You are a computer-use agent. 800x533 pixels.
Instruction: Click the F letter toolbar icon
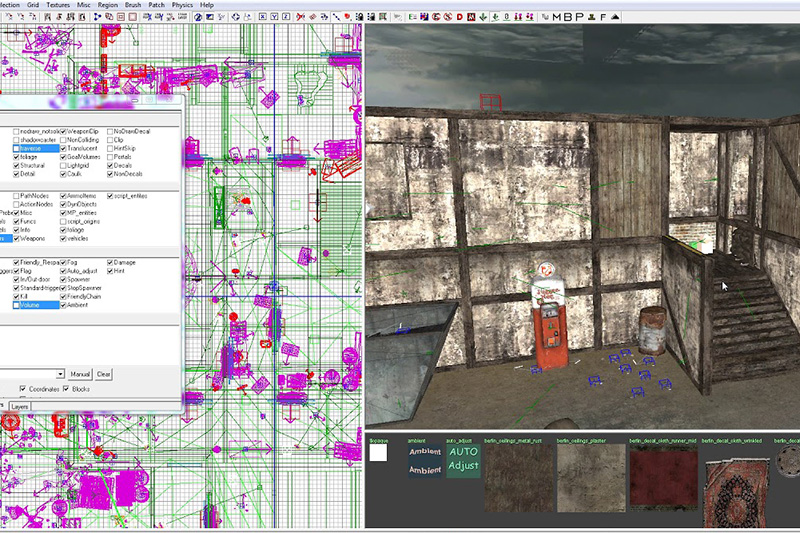point(603,17)
